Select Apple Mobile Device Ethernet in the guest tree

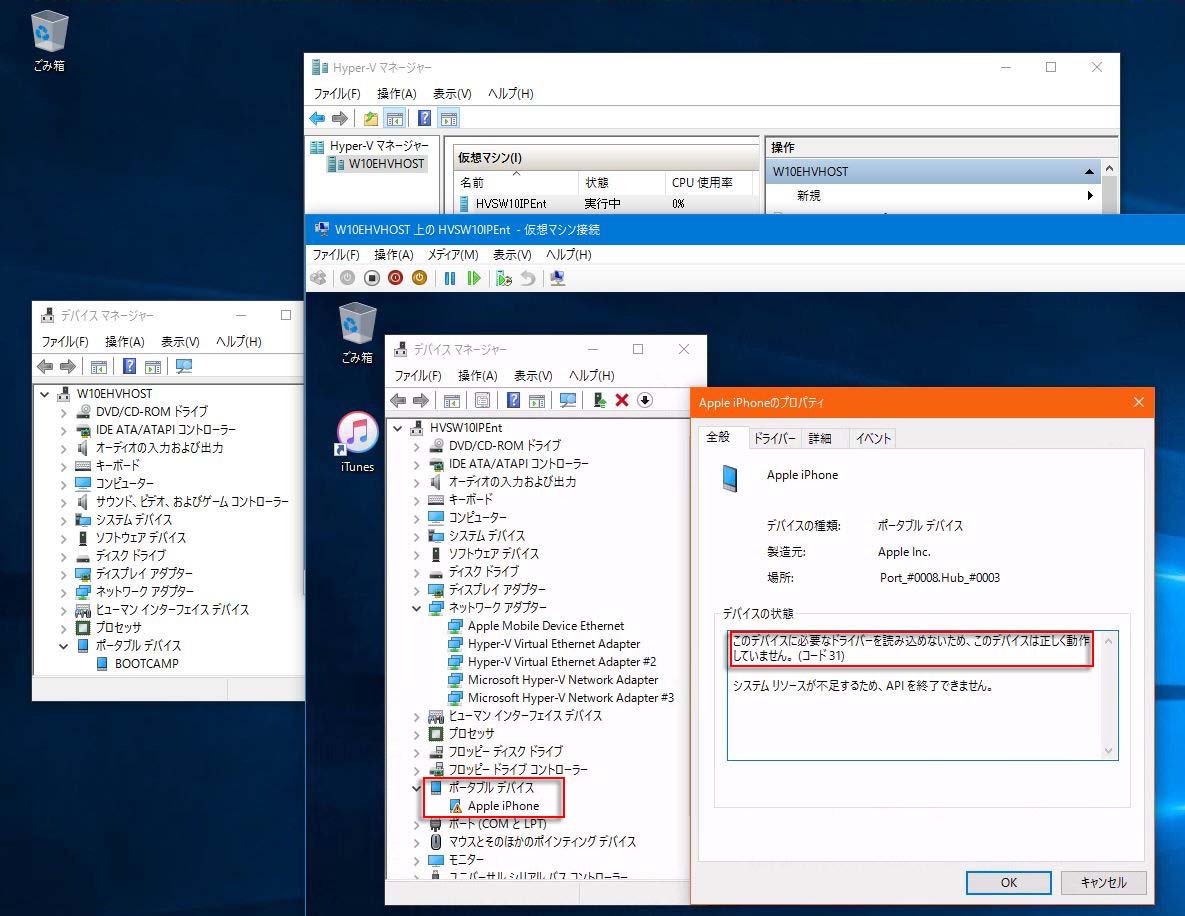point(546,626)
